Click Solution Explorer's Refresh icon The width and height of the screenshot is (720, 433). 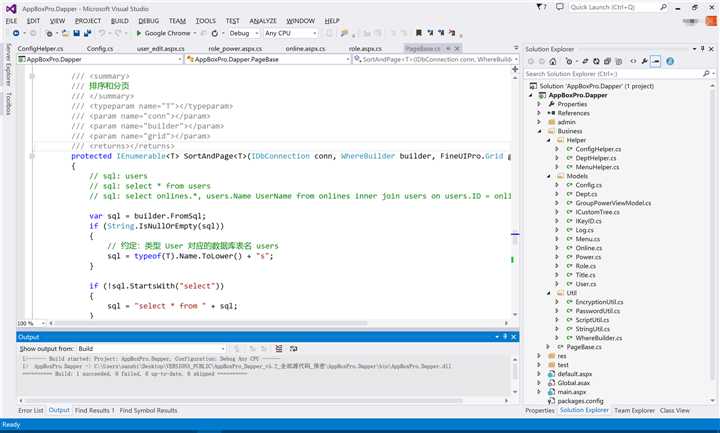pyautogui.click(x=596, y=61)
